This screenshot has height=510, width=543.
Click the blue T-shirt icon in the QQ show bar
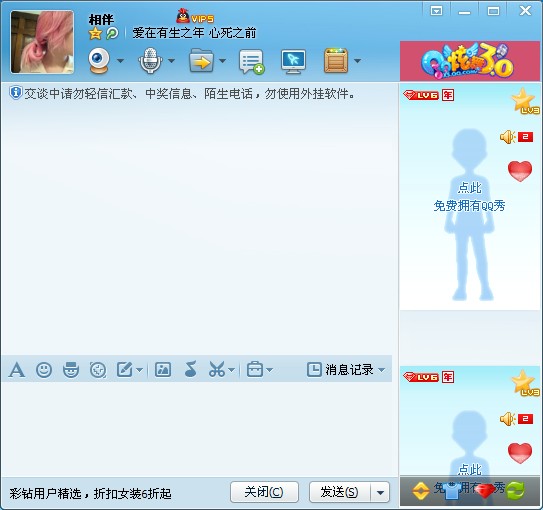coord(451,491)
